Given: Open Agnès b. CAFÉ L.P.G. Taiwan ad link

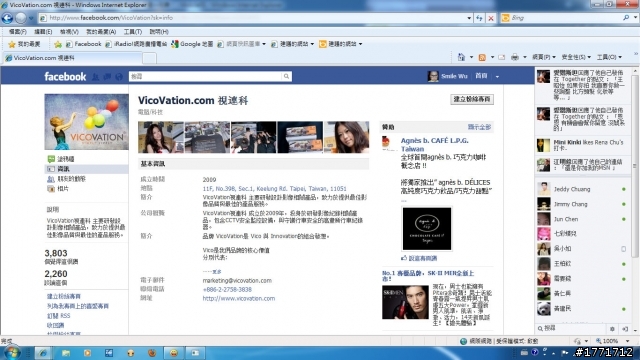Looking at the screenshot, I should (x=434, y=144).
